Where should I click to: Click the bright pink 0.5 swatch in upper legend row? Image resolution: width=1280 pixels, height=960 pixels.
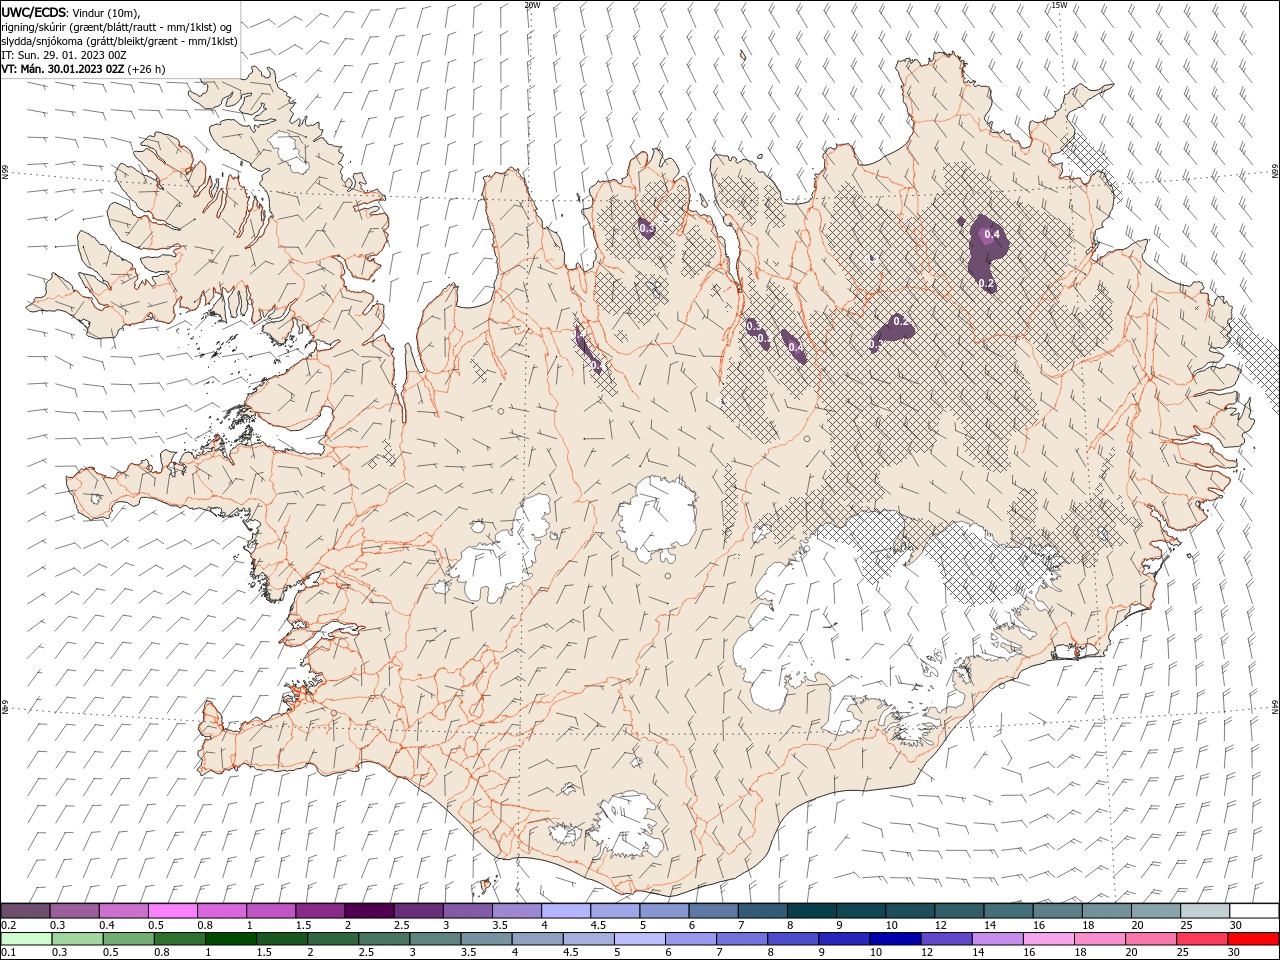(172, 911)
